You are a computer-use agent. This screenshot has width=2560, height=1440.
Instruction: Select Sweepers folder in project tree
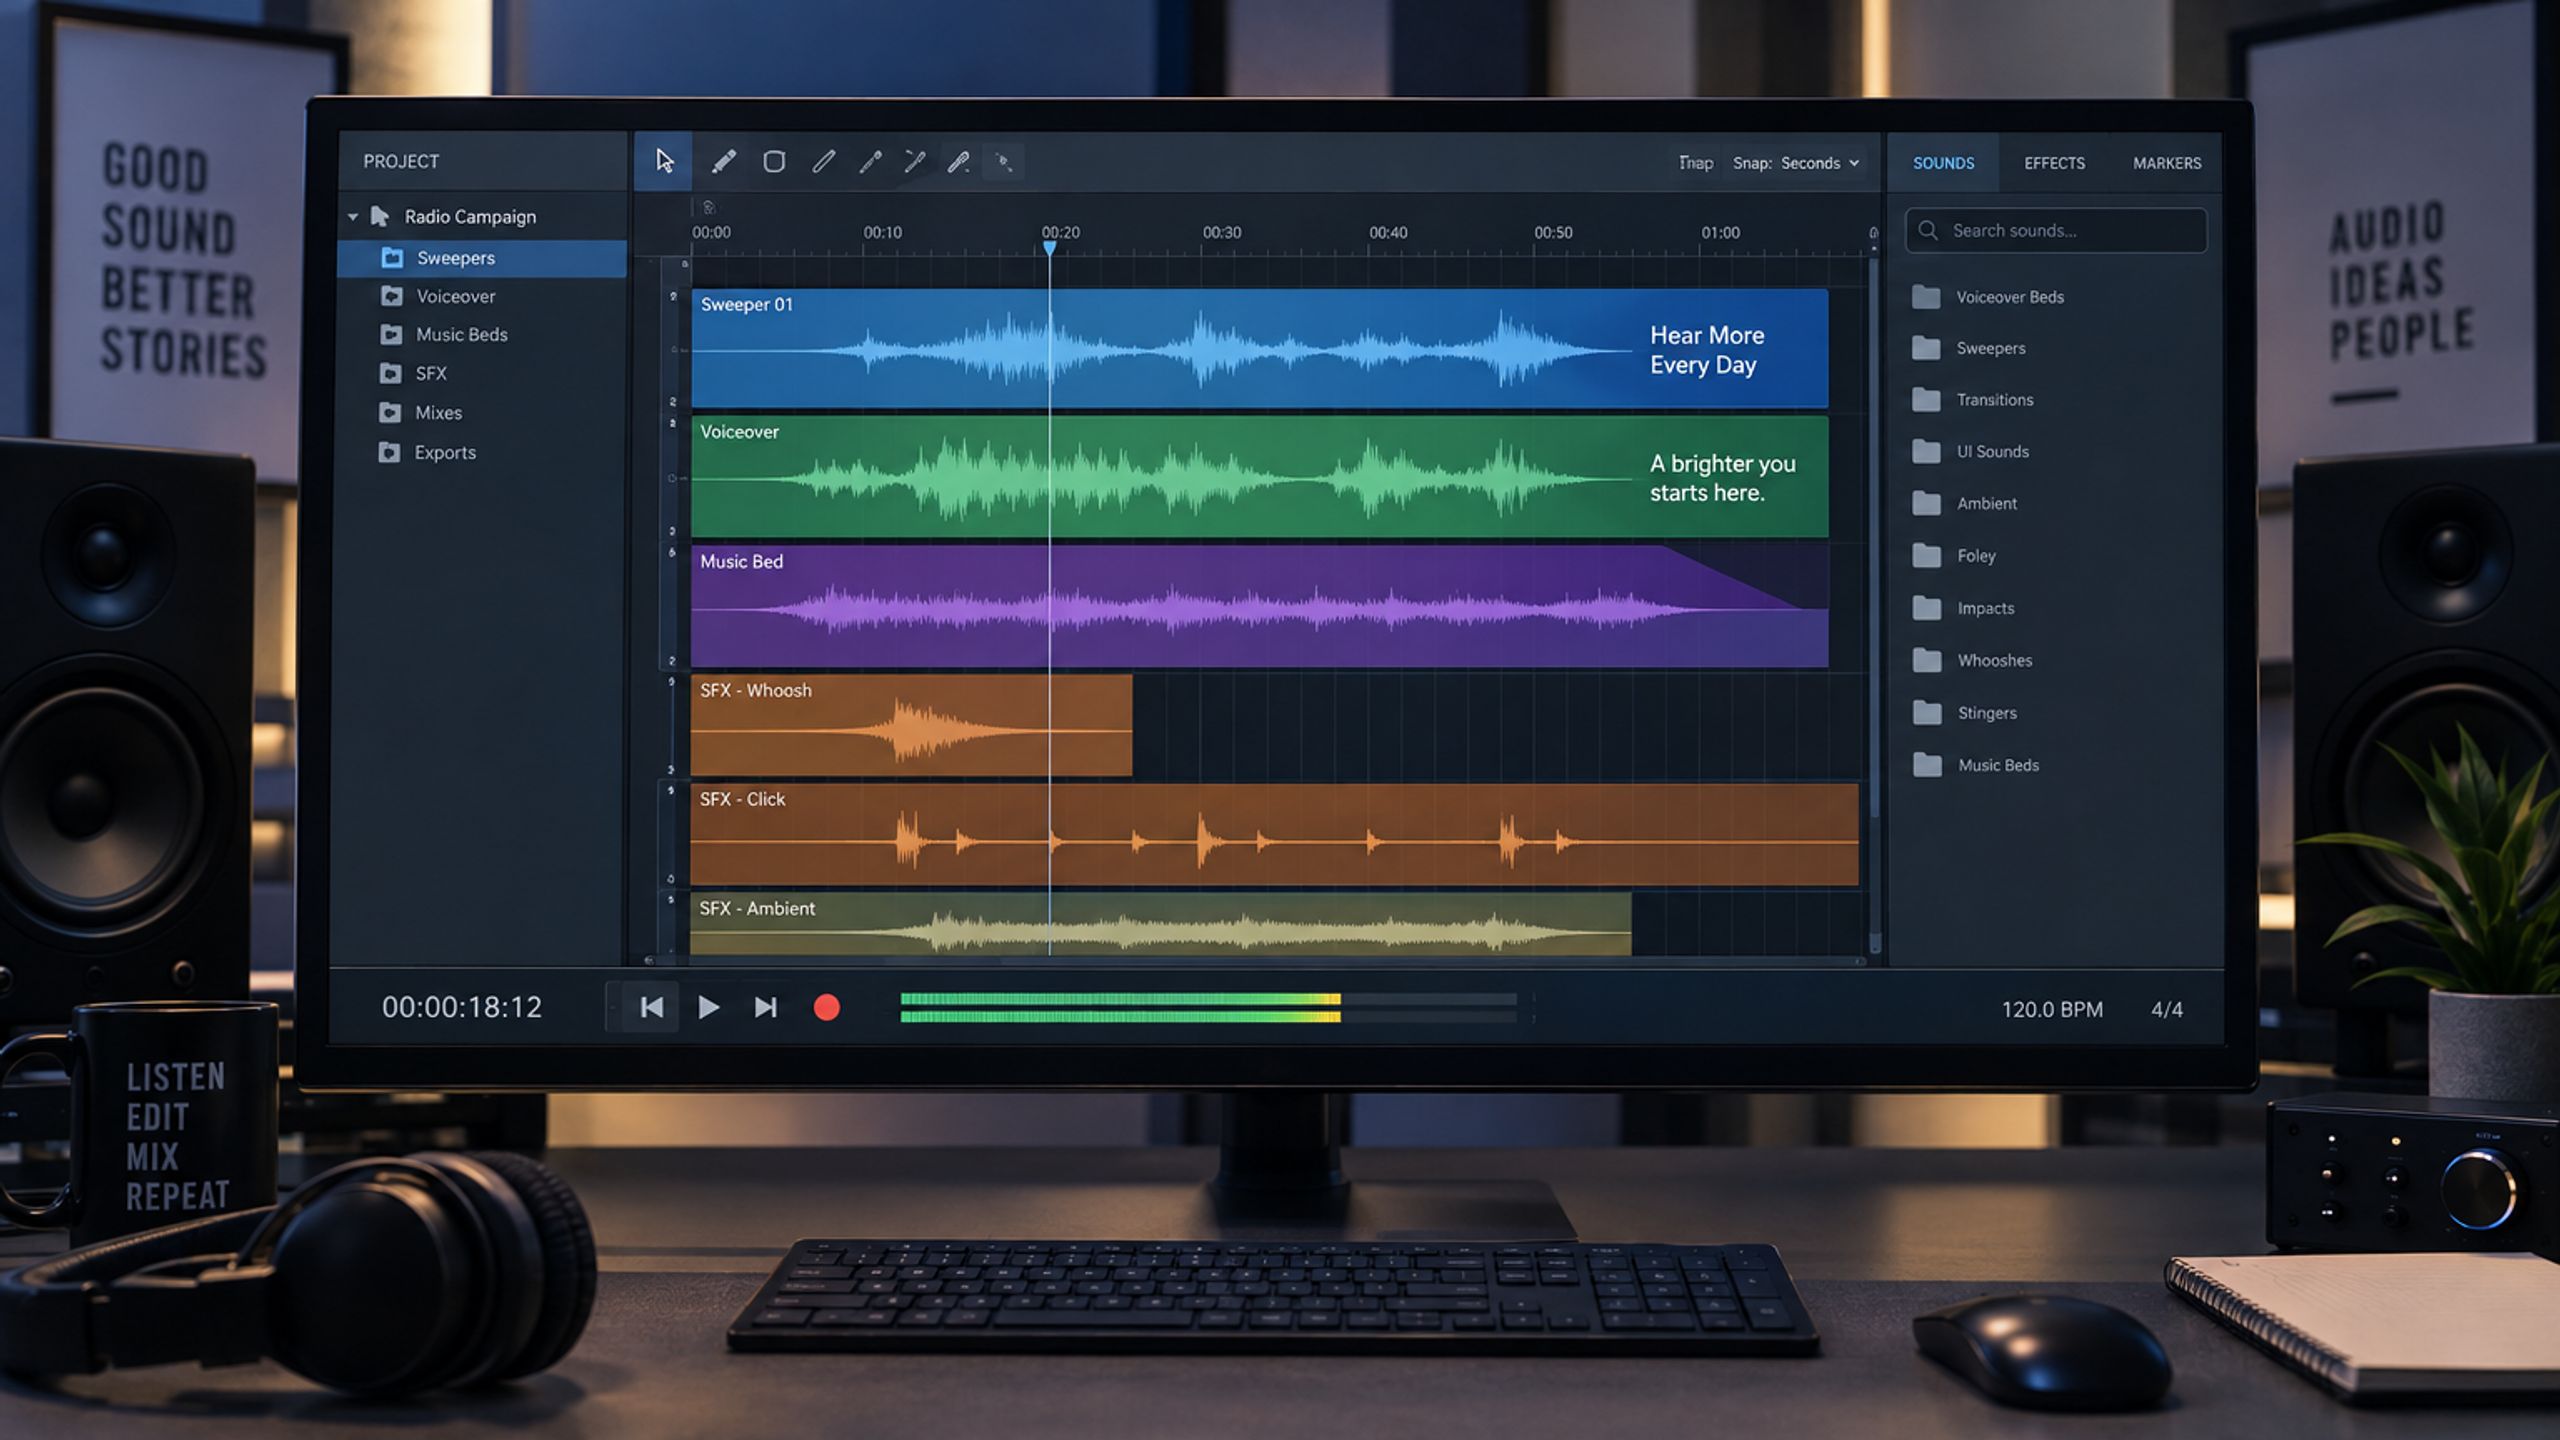[x=483, y=258]
